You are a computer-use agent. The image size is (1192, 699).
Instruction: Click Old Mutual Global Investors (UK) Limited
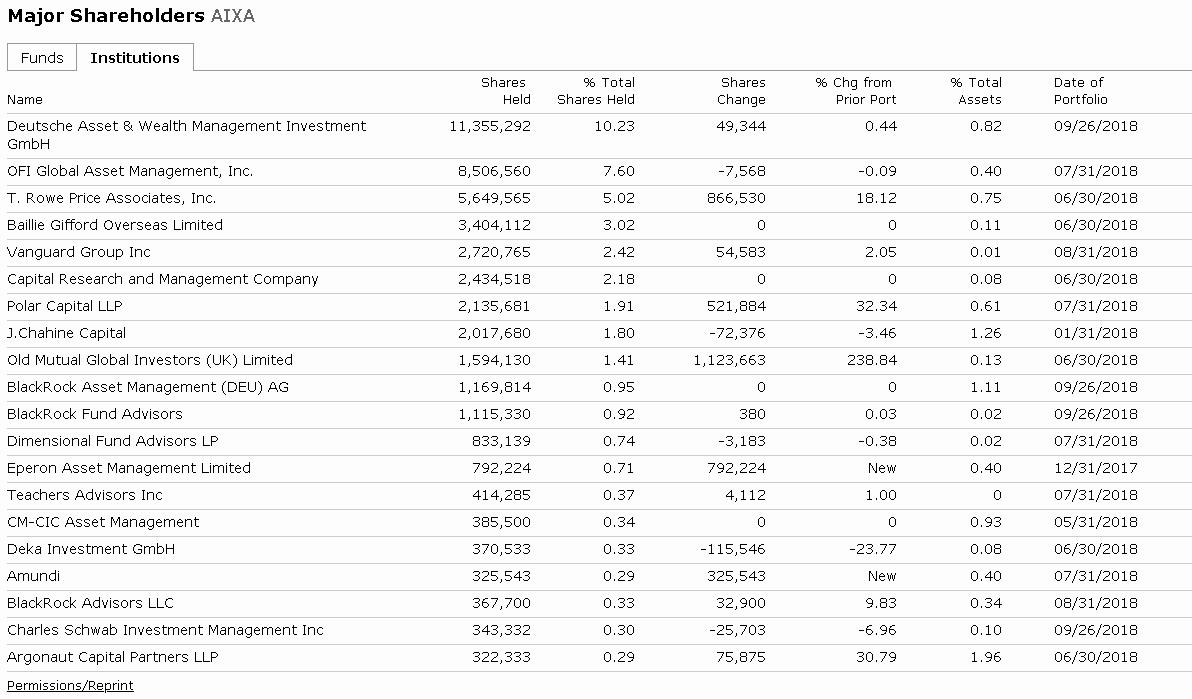pos(150,360)
